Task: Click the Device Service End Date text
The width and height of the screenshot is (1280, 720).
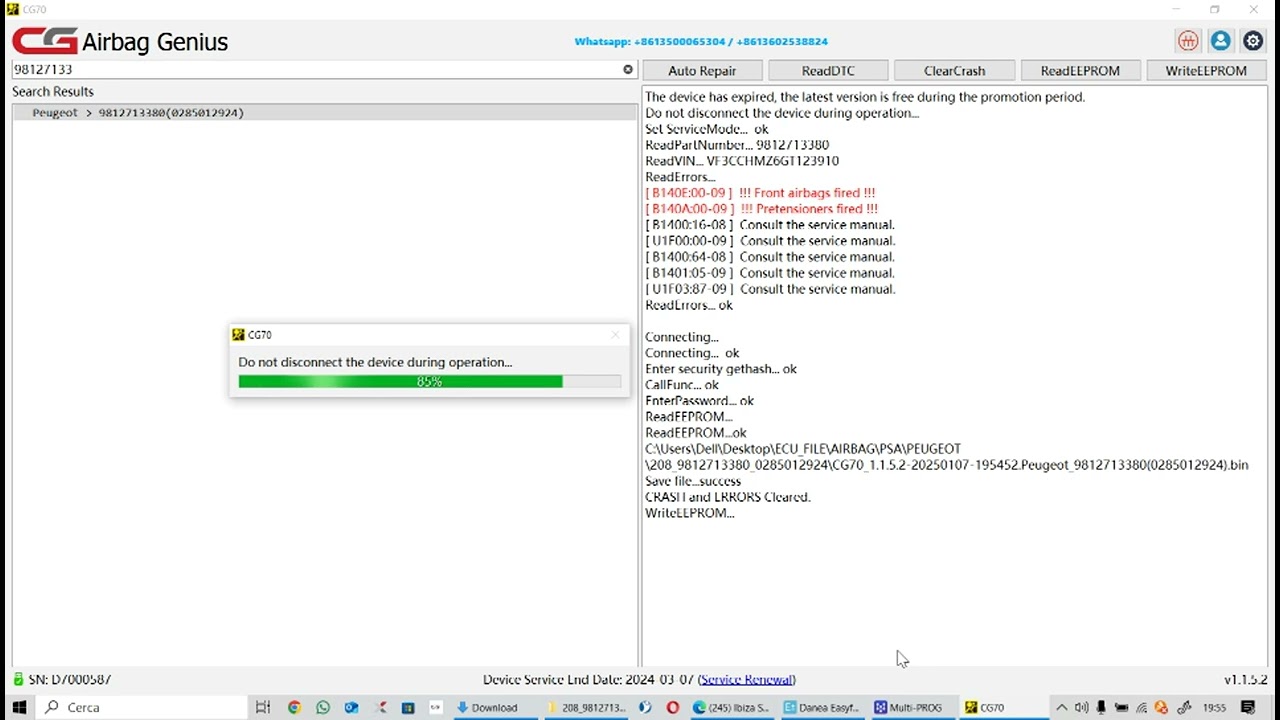Action: click(x=589, y=680)
